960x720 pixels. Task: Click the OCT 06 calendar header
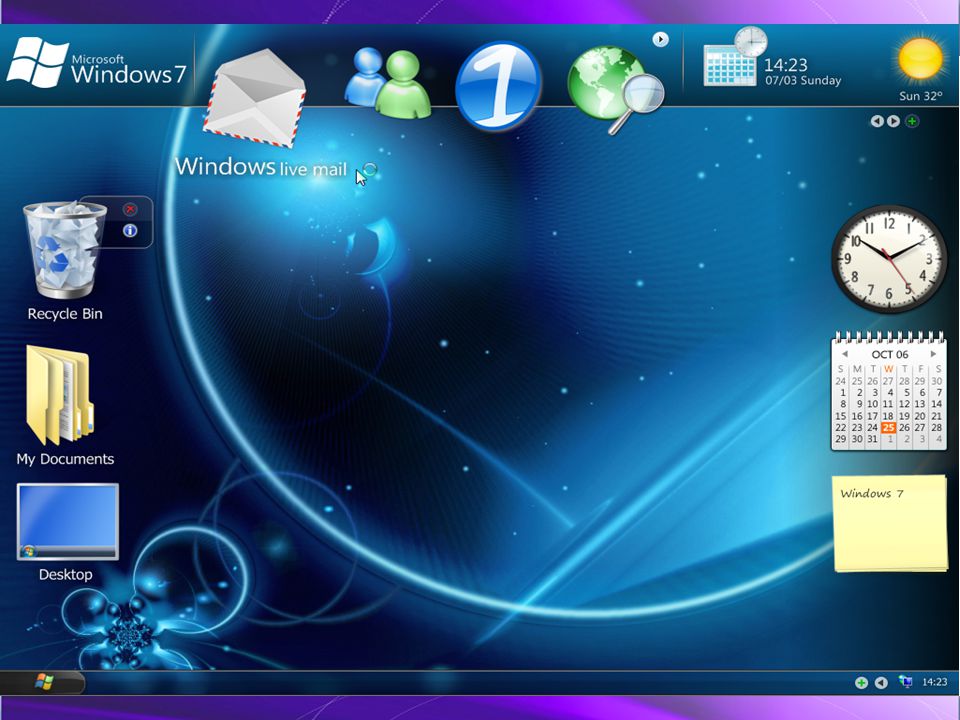890,354
